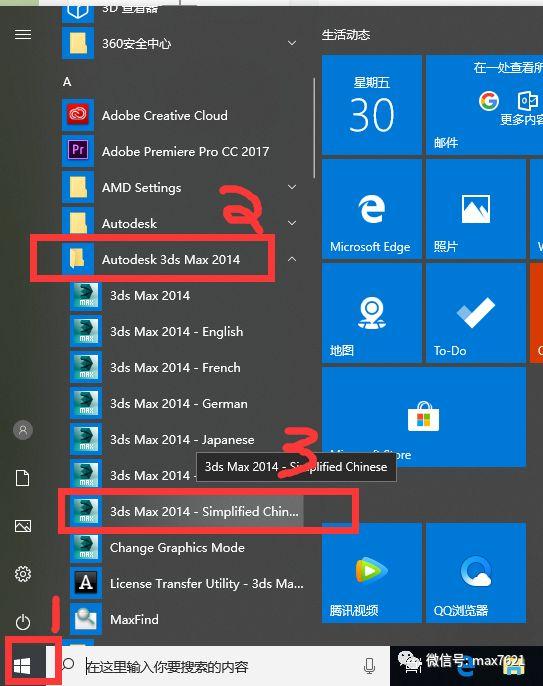This screenshot has height=686, width=543.
Task: Open the 照片 photos tile
Action: tap(476, 209)
